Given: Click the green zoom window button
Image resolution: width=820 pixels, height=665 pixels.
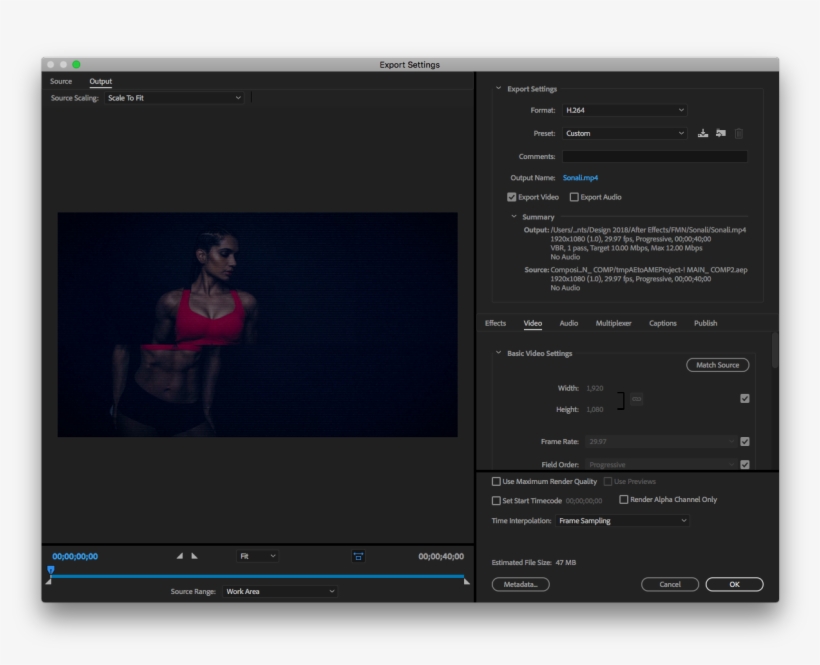Looking at the screenshot, I should [x=76, y=64].
